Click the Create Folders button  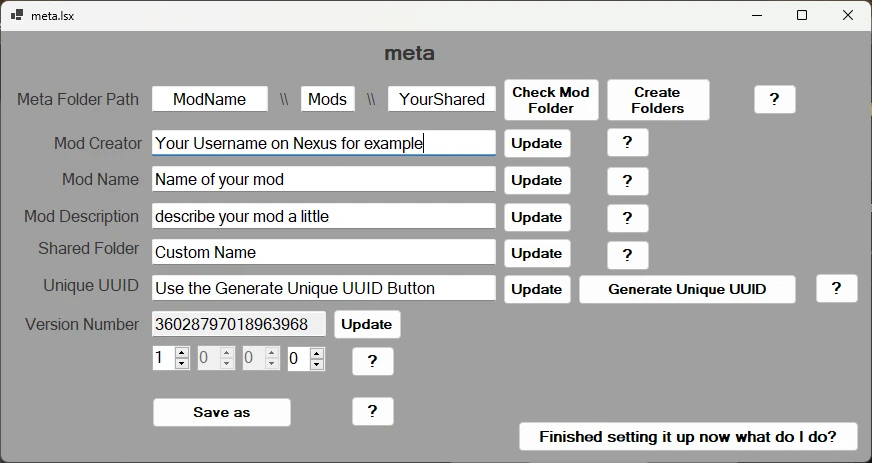657,100
